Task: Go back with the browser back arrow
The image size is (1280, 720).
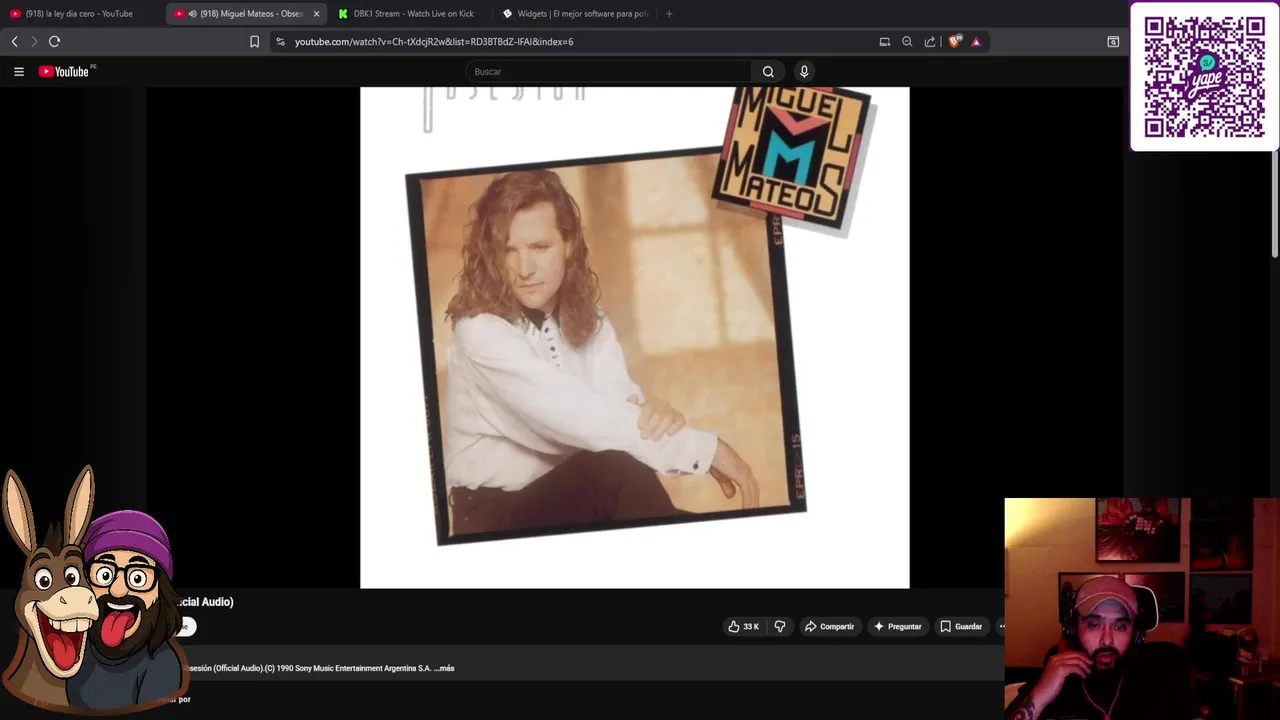Action: click(14, 42)
